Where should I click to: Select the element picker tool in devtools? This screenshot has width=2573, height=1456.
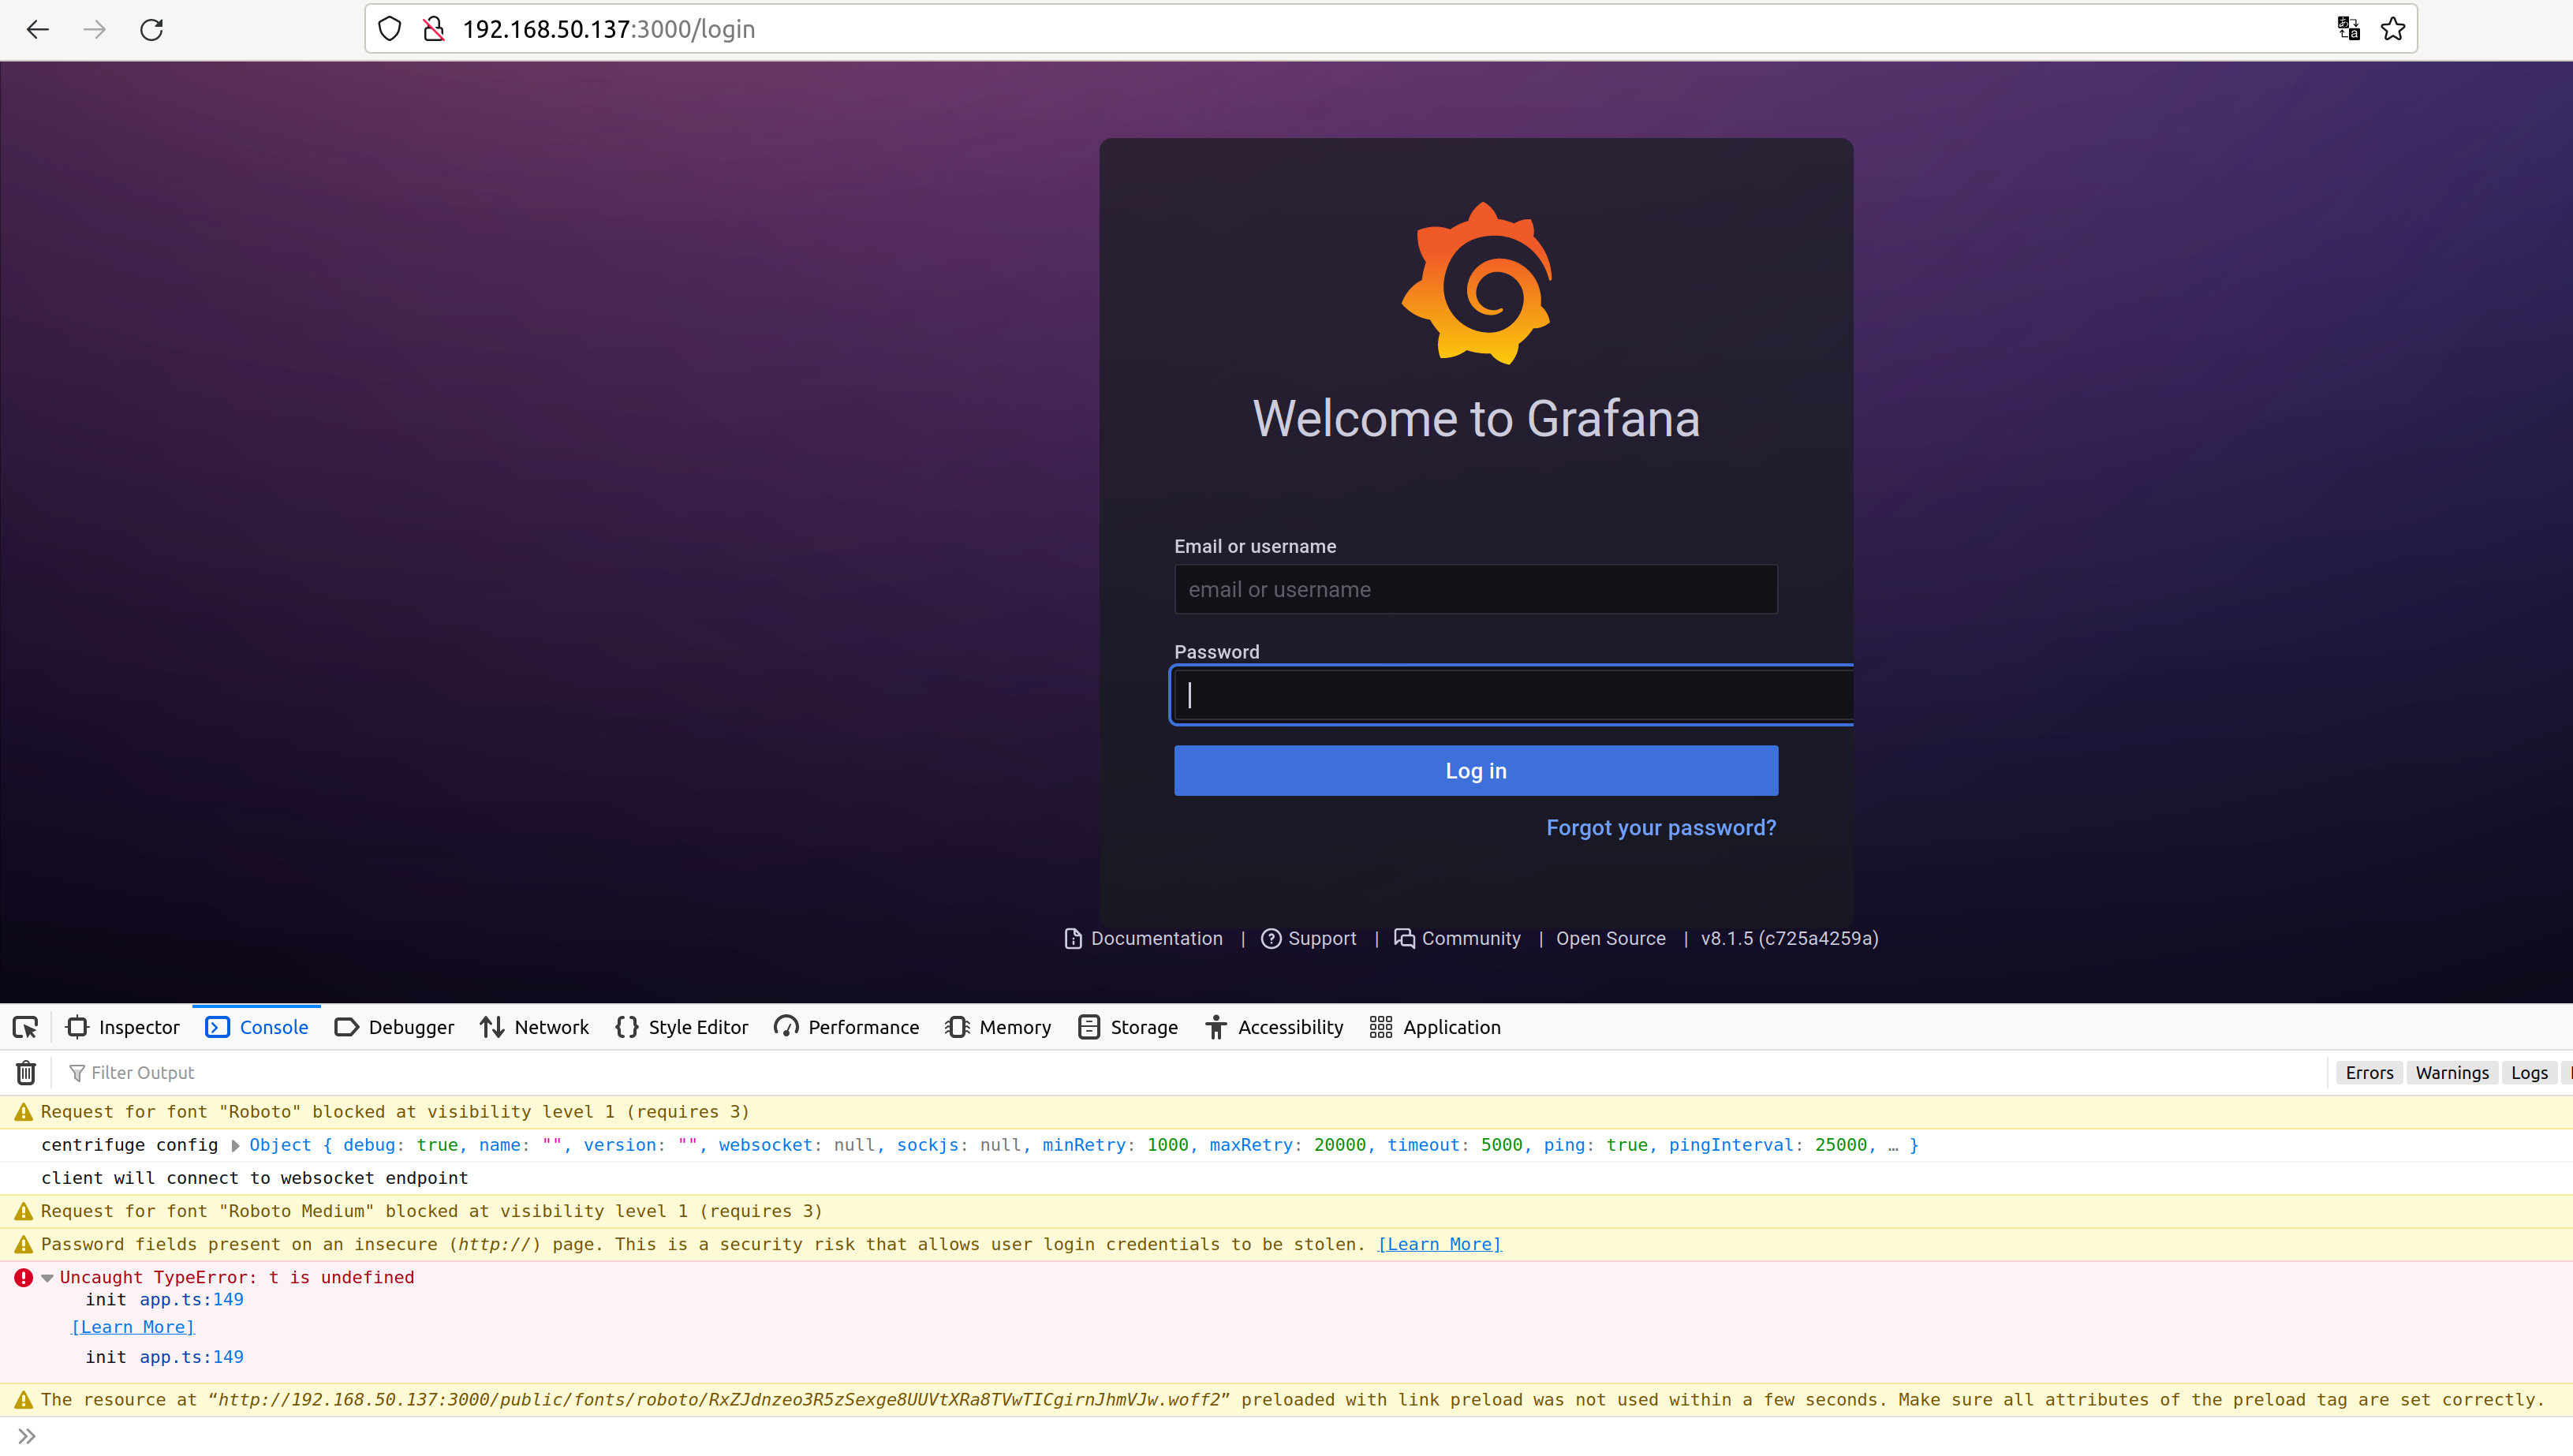pos(25,1027)
